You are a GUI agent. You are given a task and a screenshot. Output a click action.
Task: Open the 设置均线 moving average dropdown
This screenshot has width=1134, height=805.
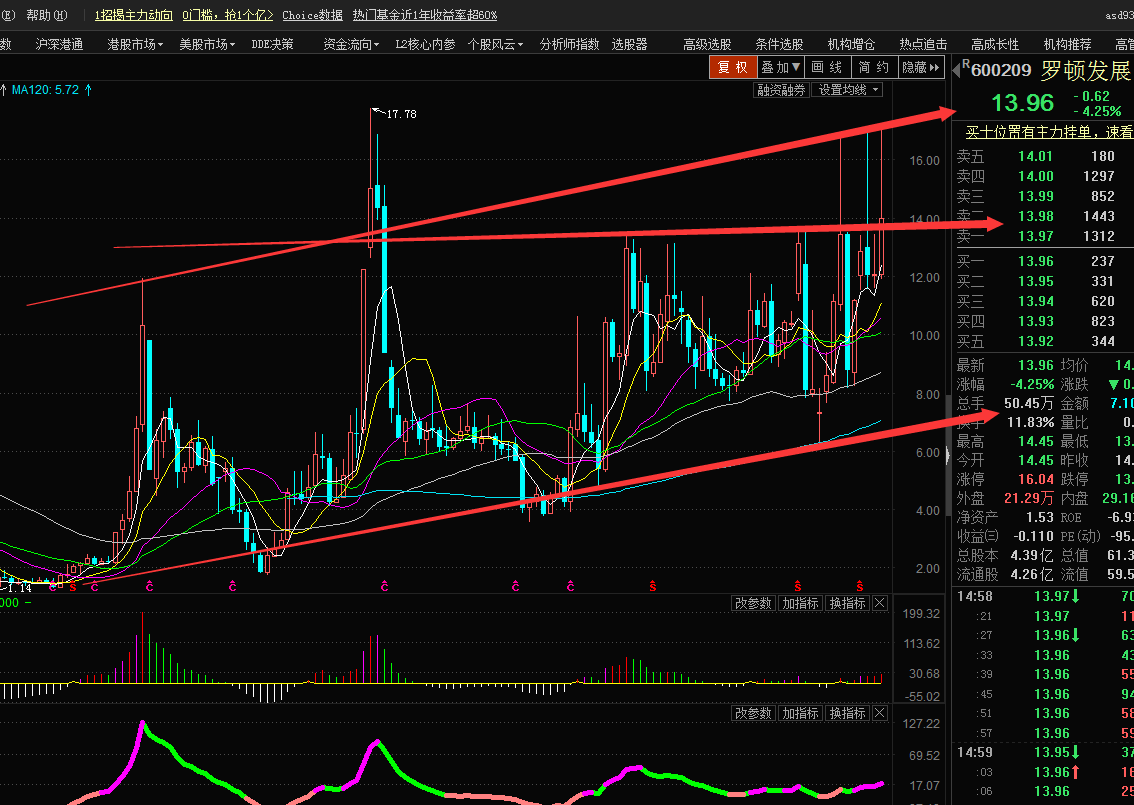click(848, 90)
